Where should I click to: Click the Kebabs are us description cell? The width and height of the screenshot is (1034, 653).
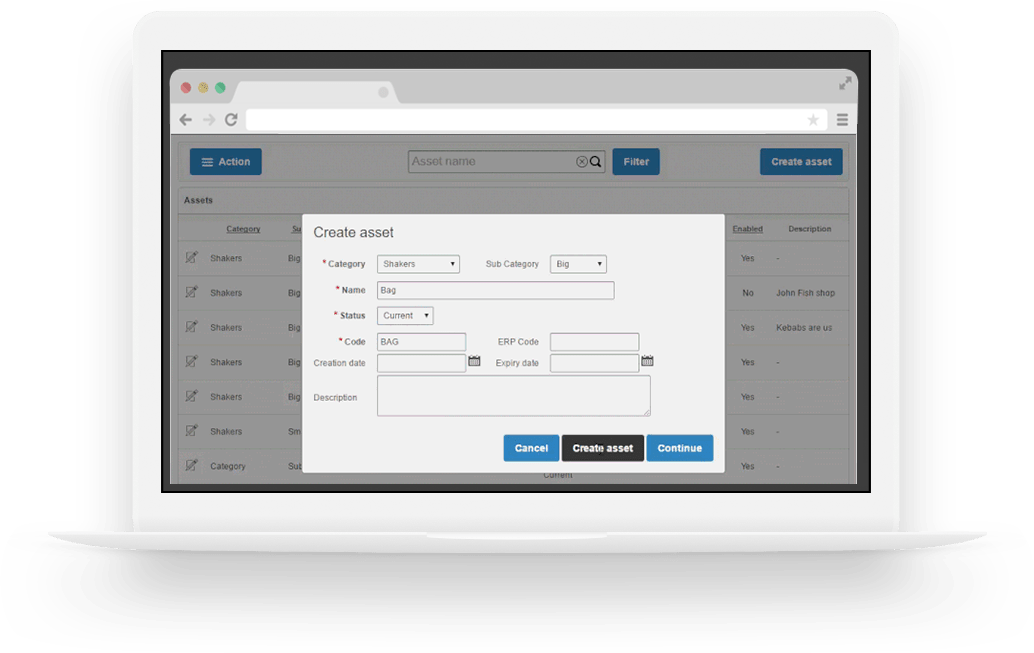804,327
